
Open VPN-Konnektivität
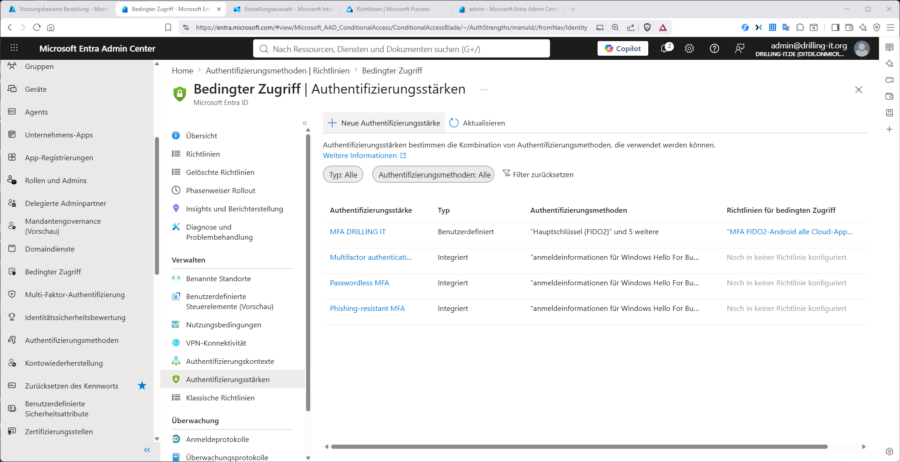tap(216, 343)
